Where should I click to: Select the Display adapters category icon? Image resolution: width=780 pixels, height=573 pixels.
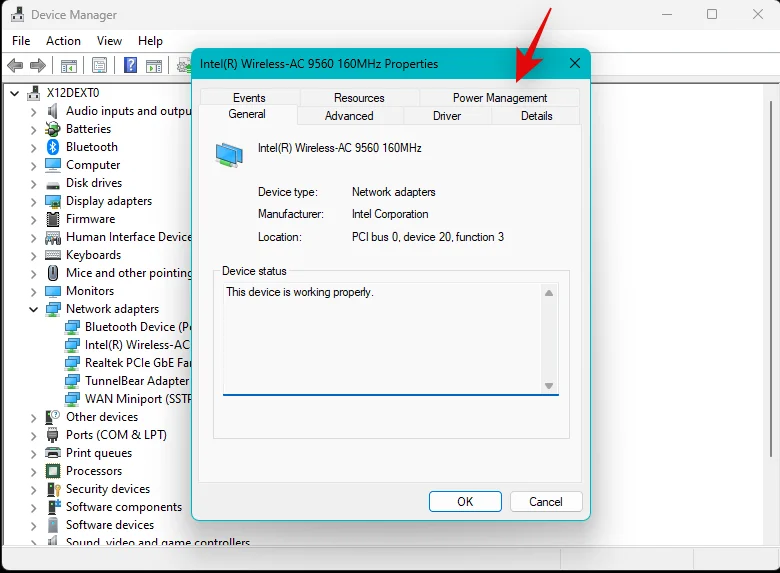point(53,201)
